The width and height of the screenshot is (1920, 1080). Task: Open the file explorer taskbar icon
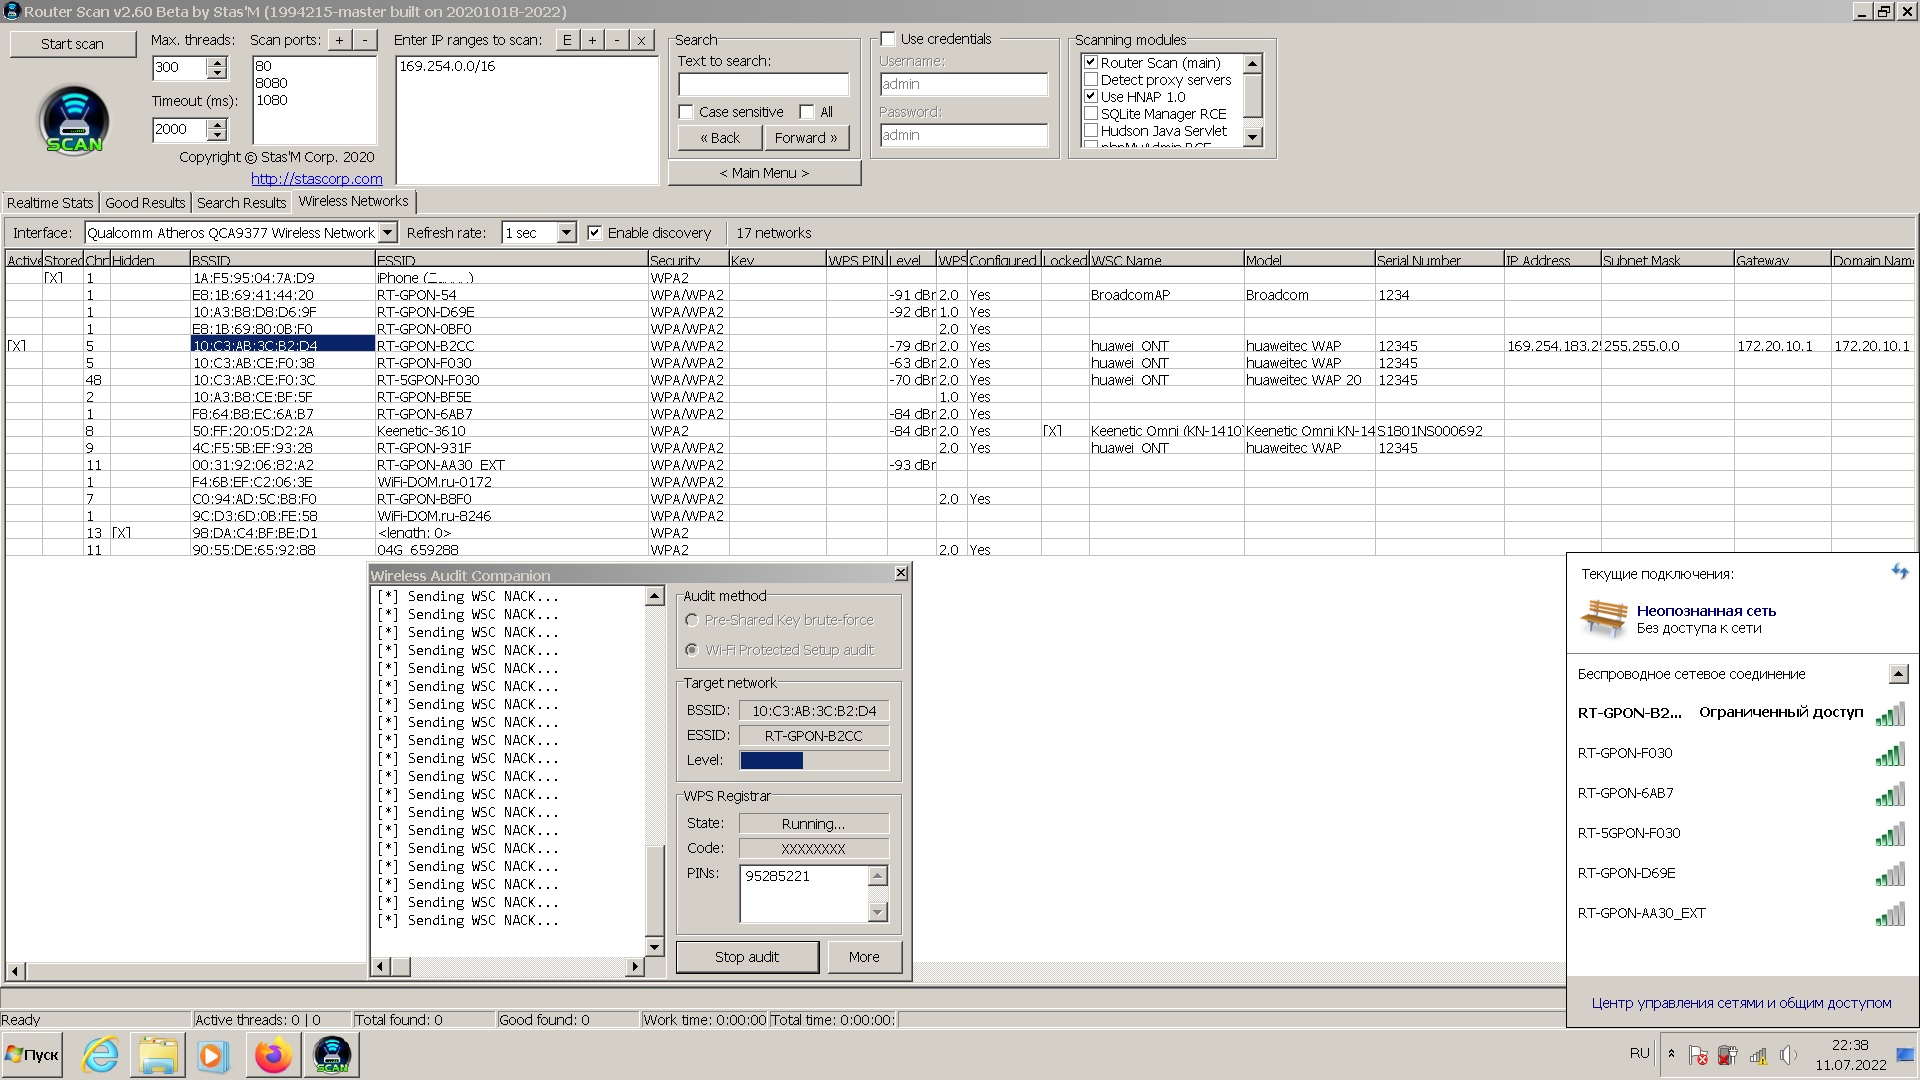158,1055
